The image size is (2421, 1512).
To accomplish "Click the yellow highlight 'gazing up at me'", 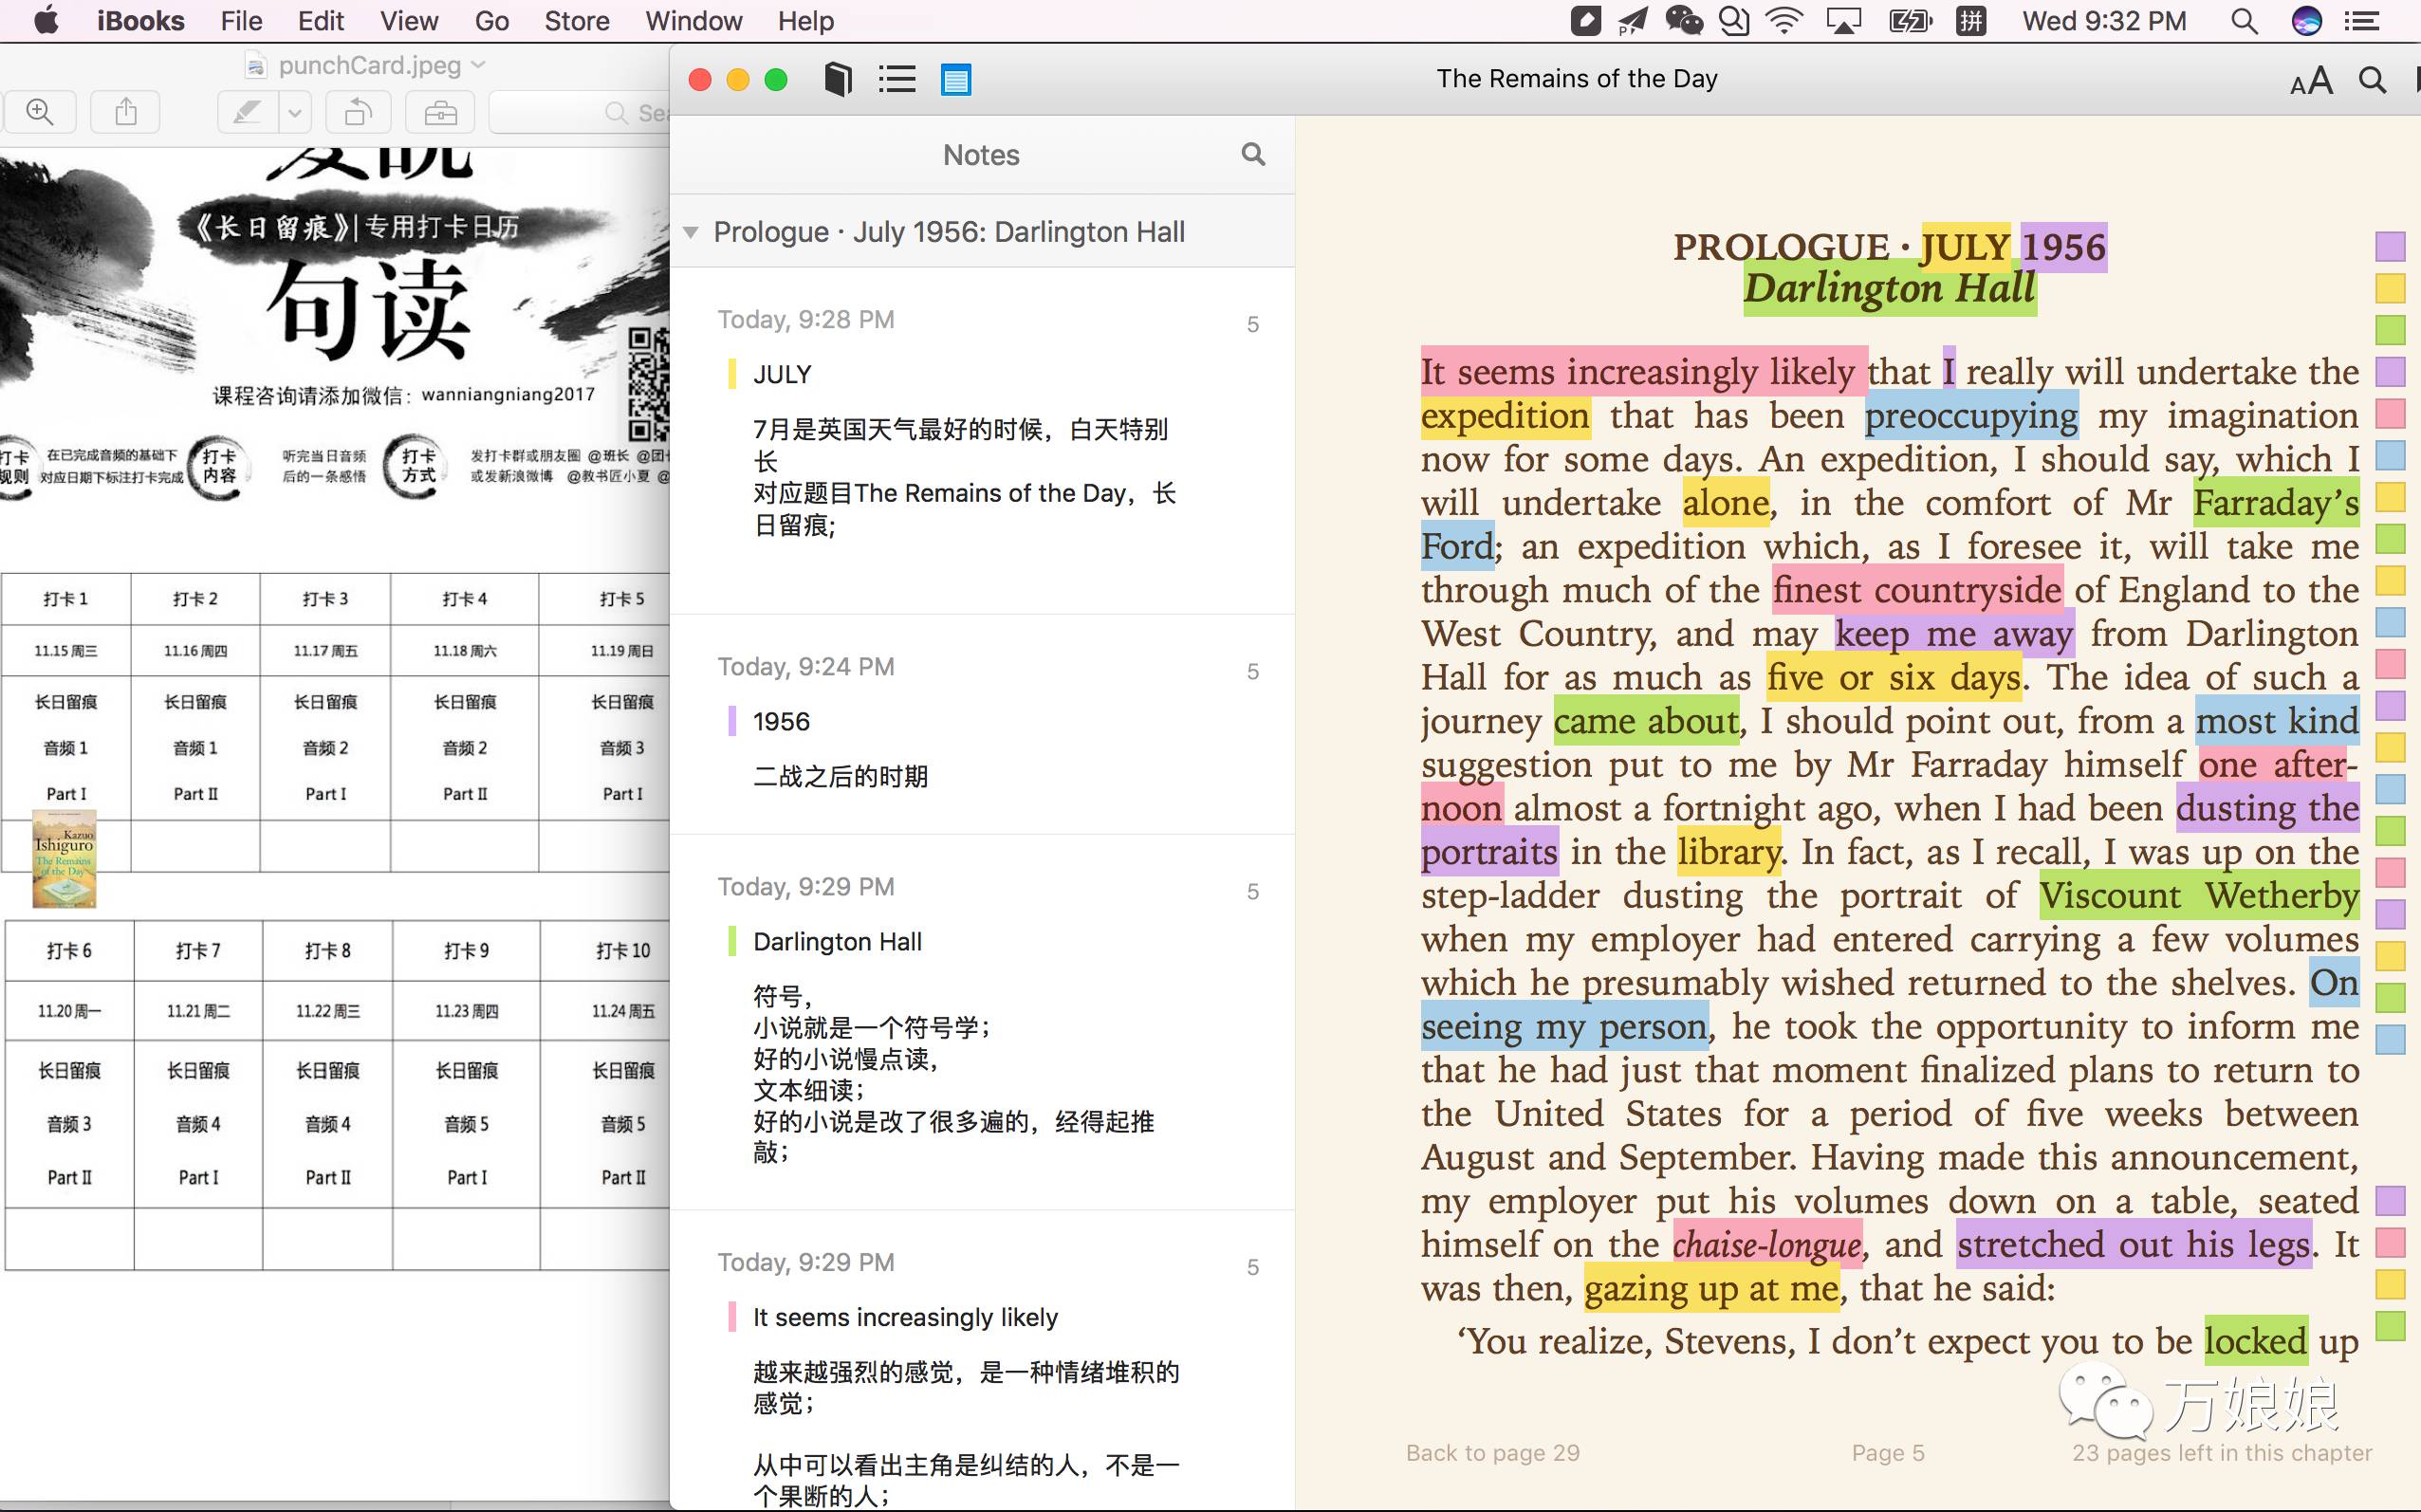I will click(x=1711, y=1289).
